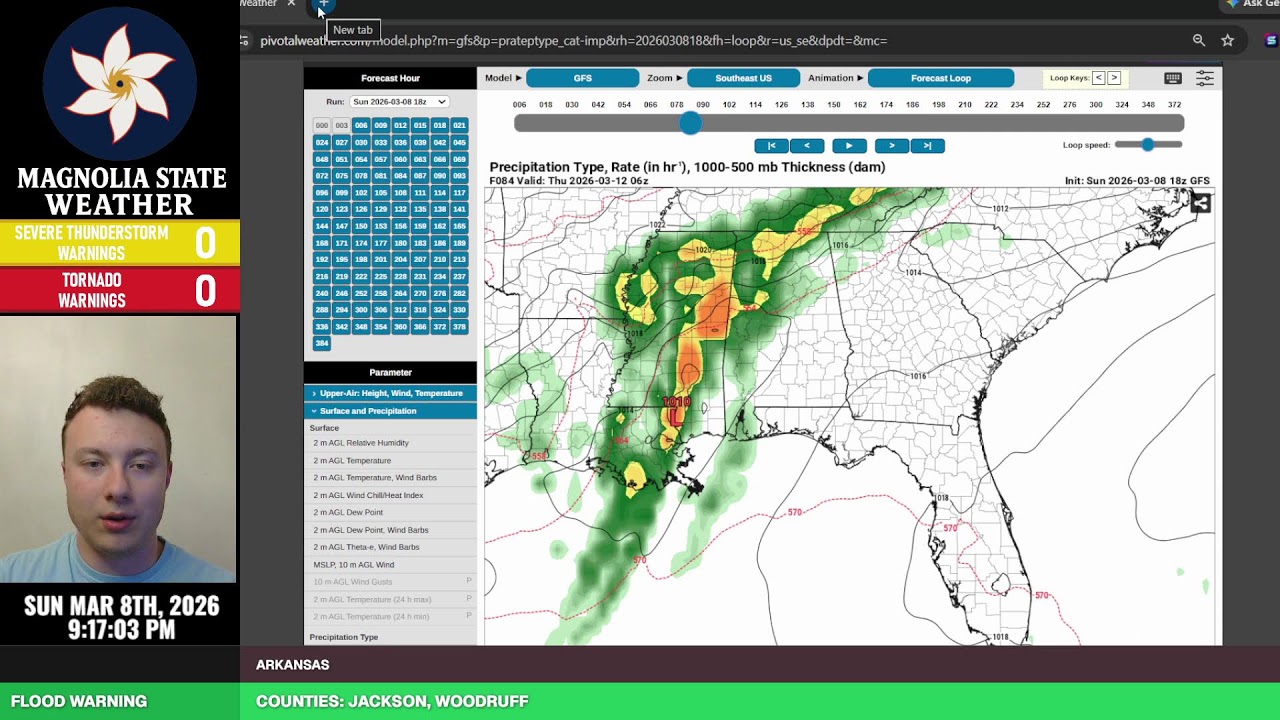Click the keyboard shortcuts icon
Viewport: 1280px width, 720px height.
(1173, 78)
